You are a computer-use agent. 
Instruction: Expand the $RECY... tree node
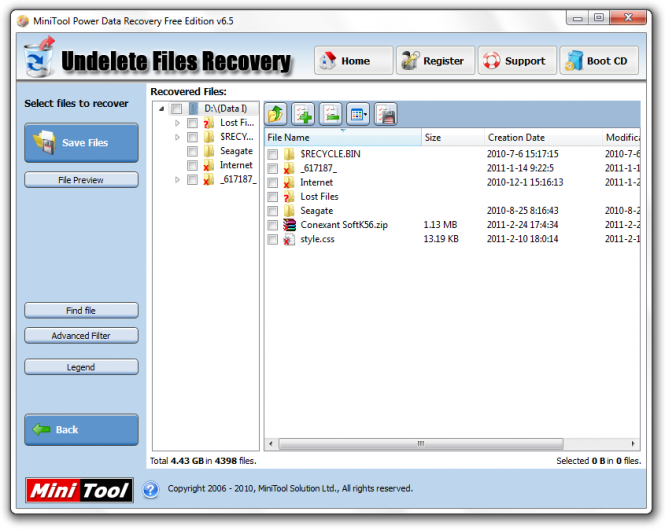177,137
